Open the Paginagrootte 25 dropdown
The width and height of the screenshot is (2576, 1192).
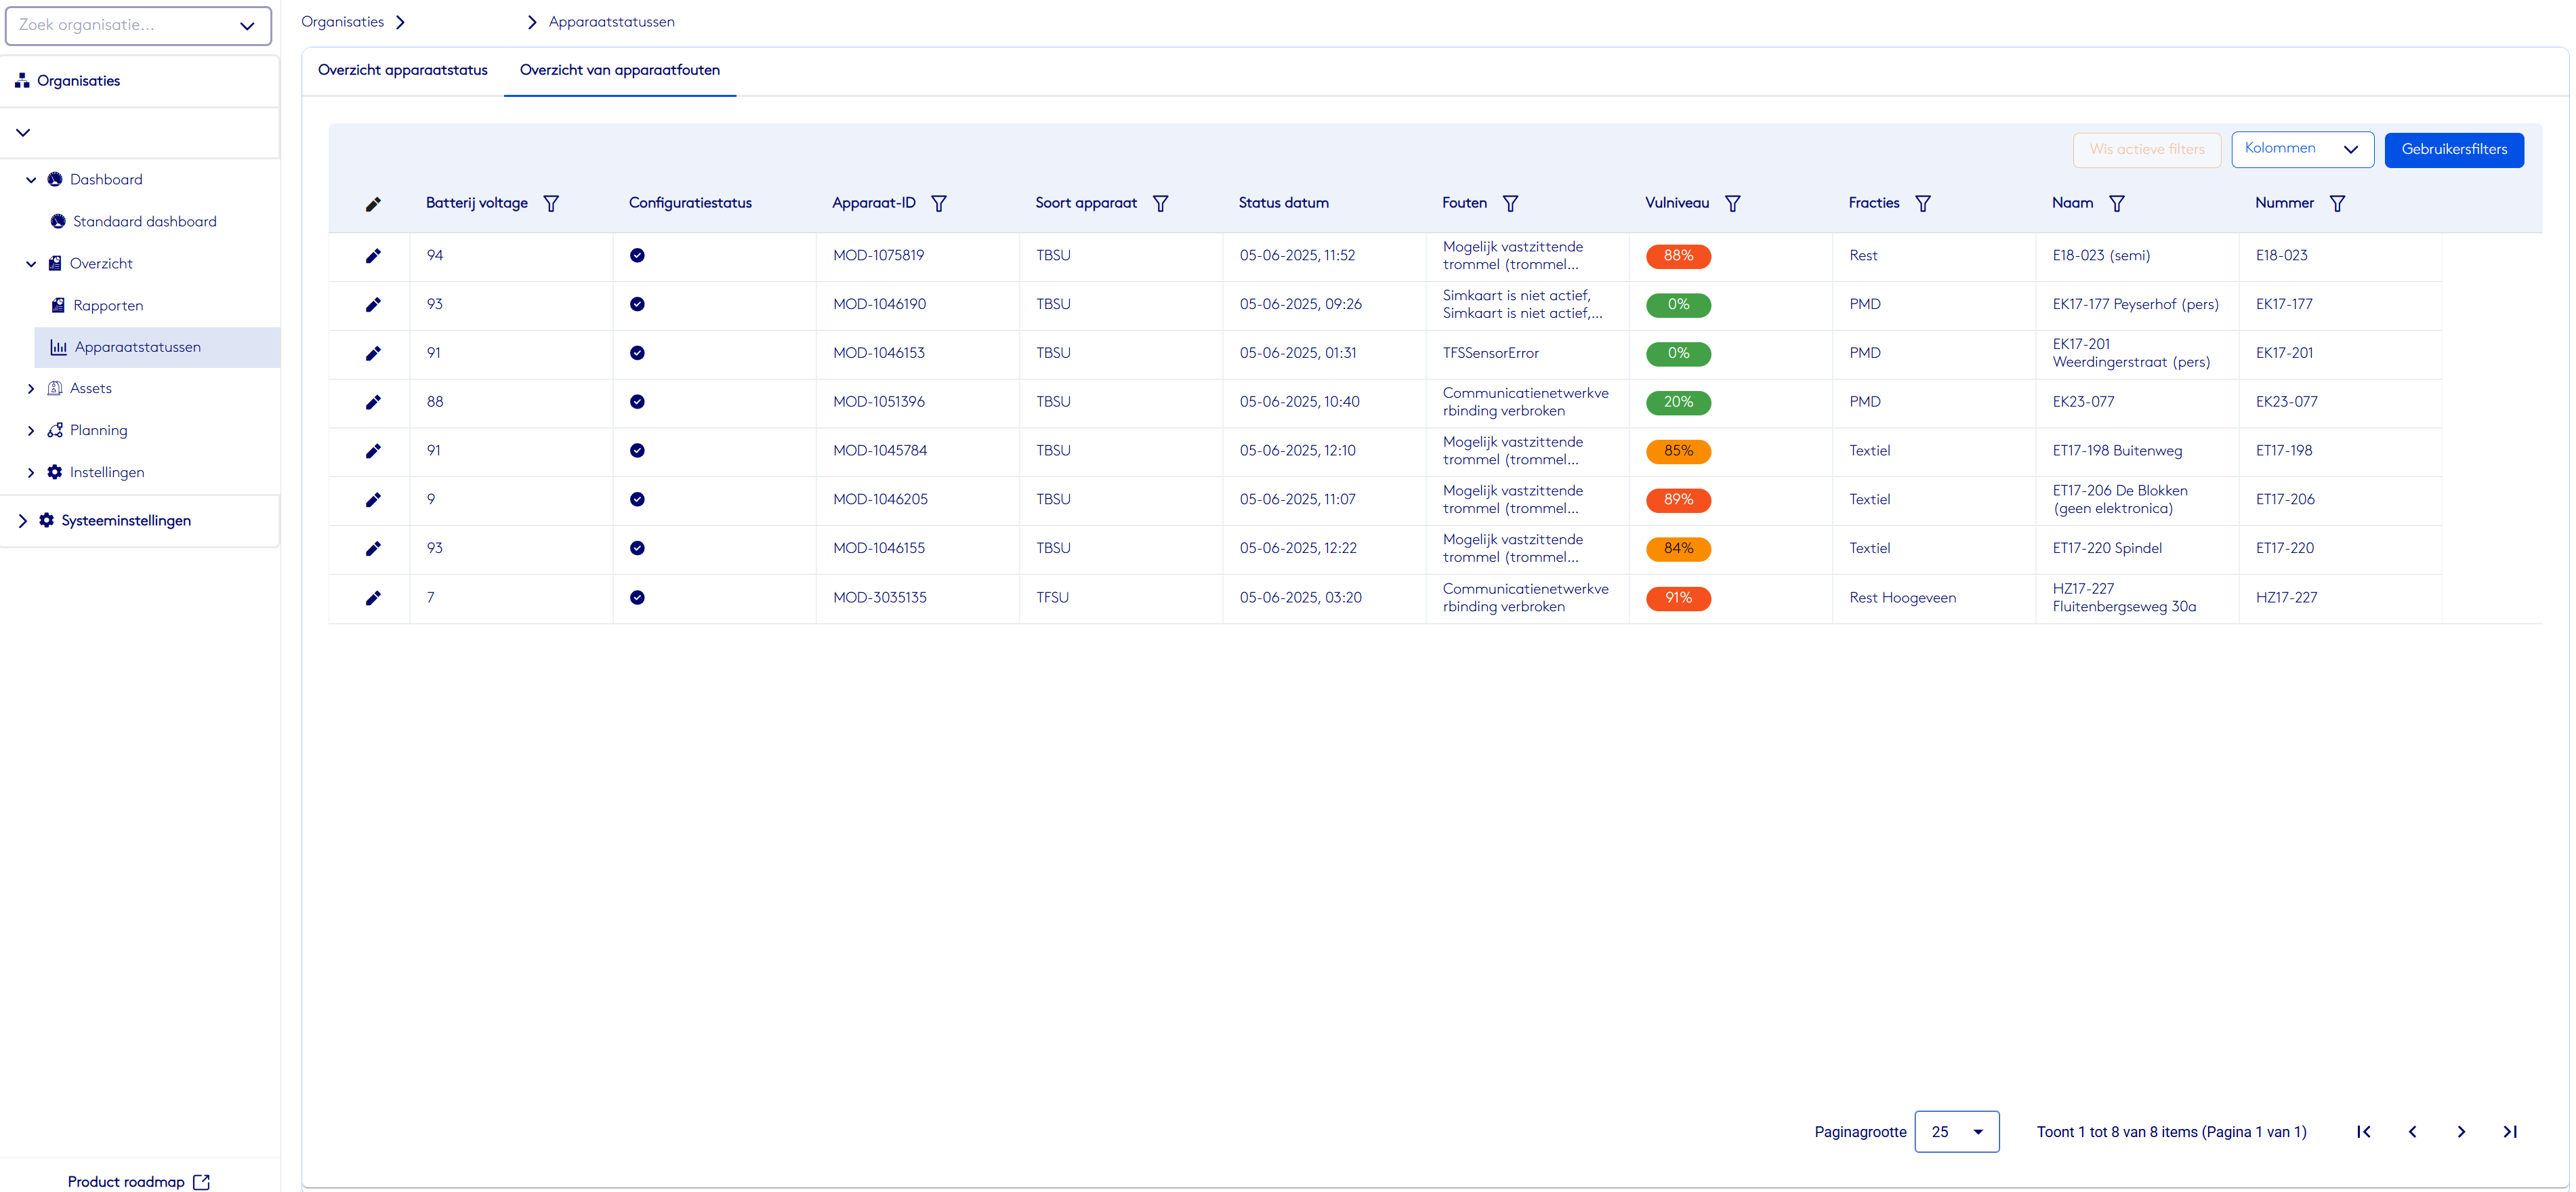click(1956, 1132)
